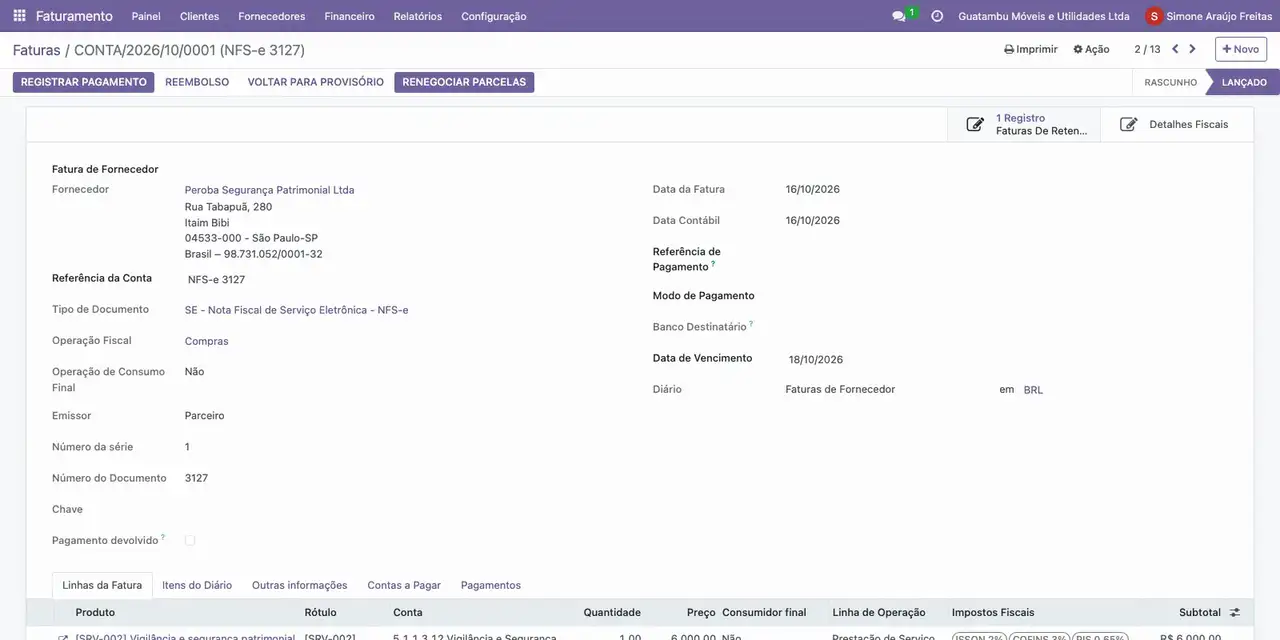Image resolution: width=1280 pixels, height=640 pixels.
Task: Switch to the Outras informações tab
Action: click(x=299, y=585)
